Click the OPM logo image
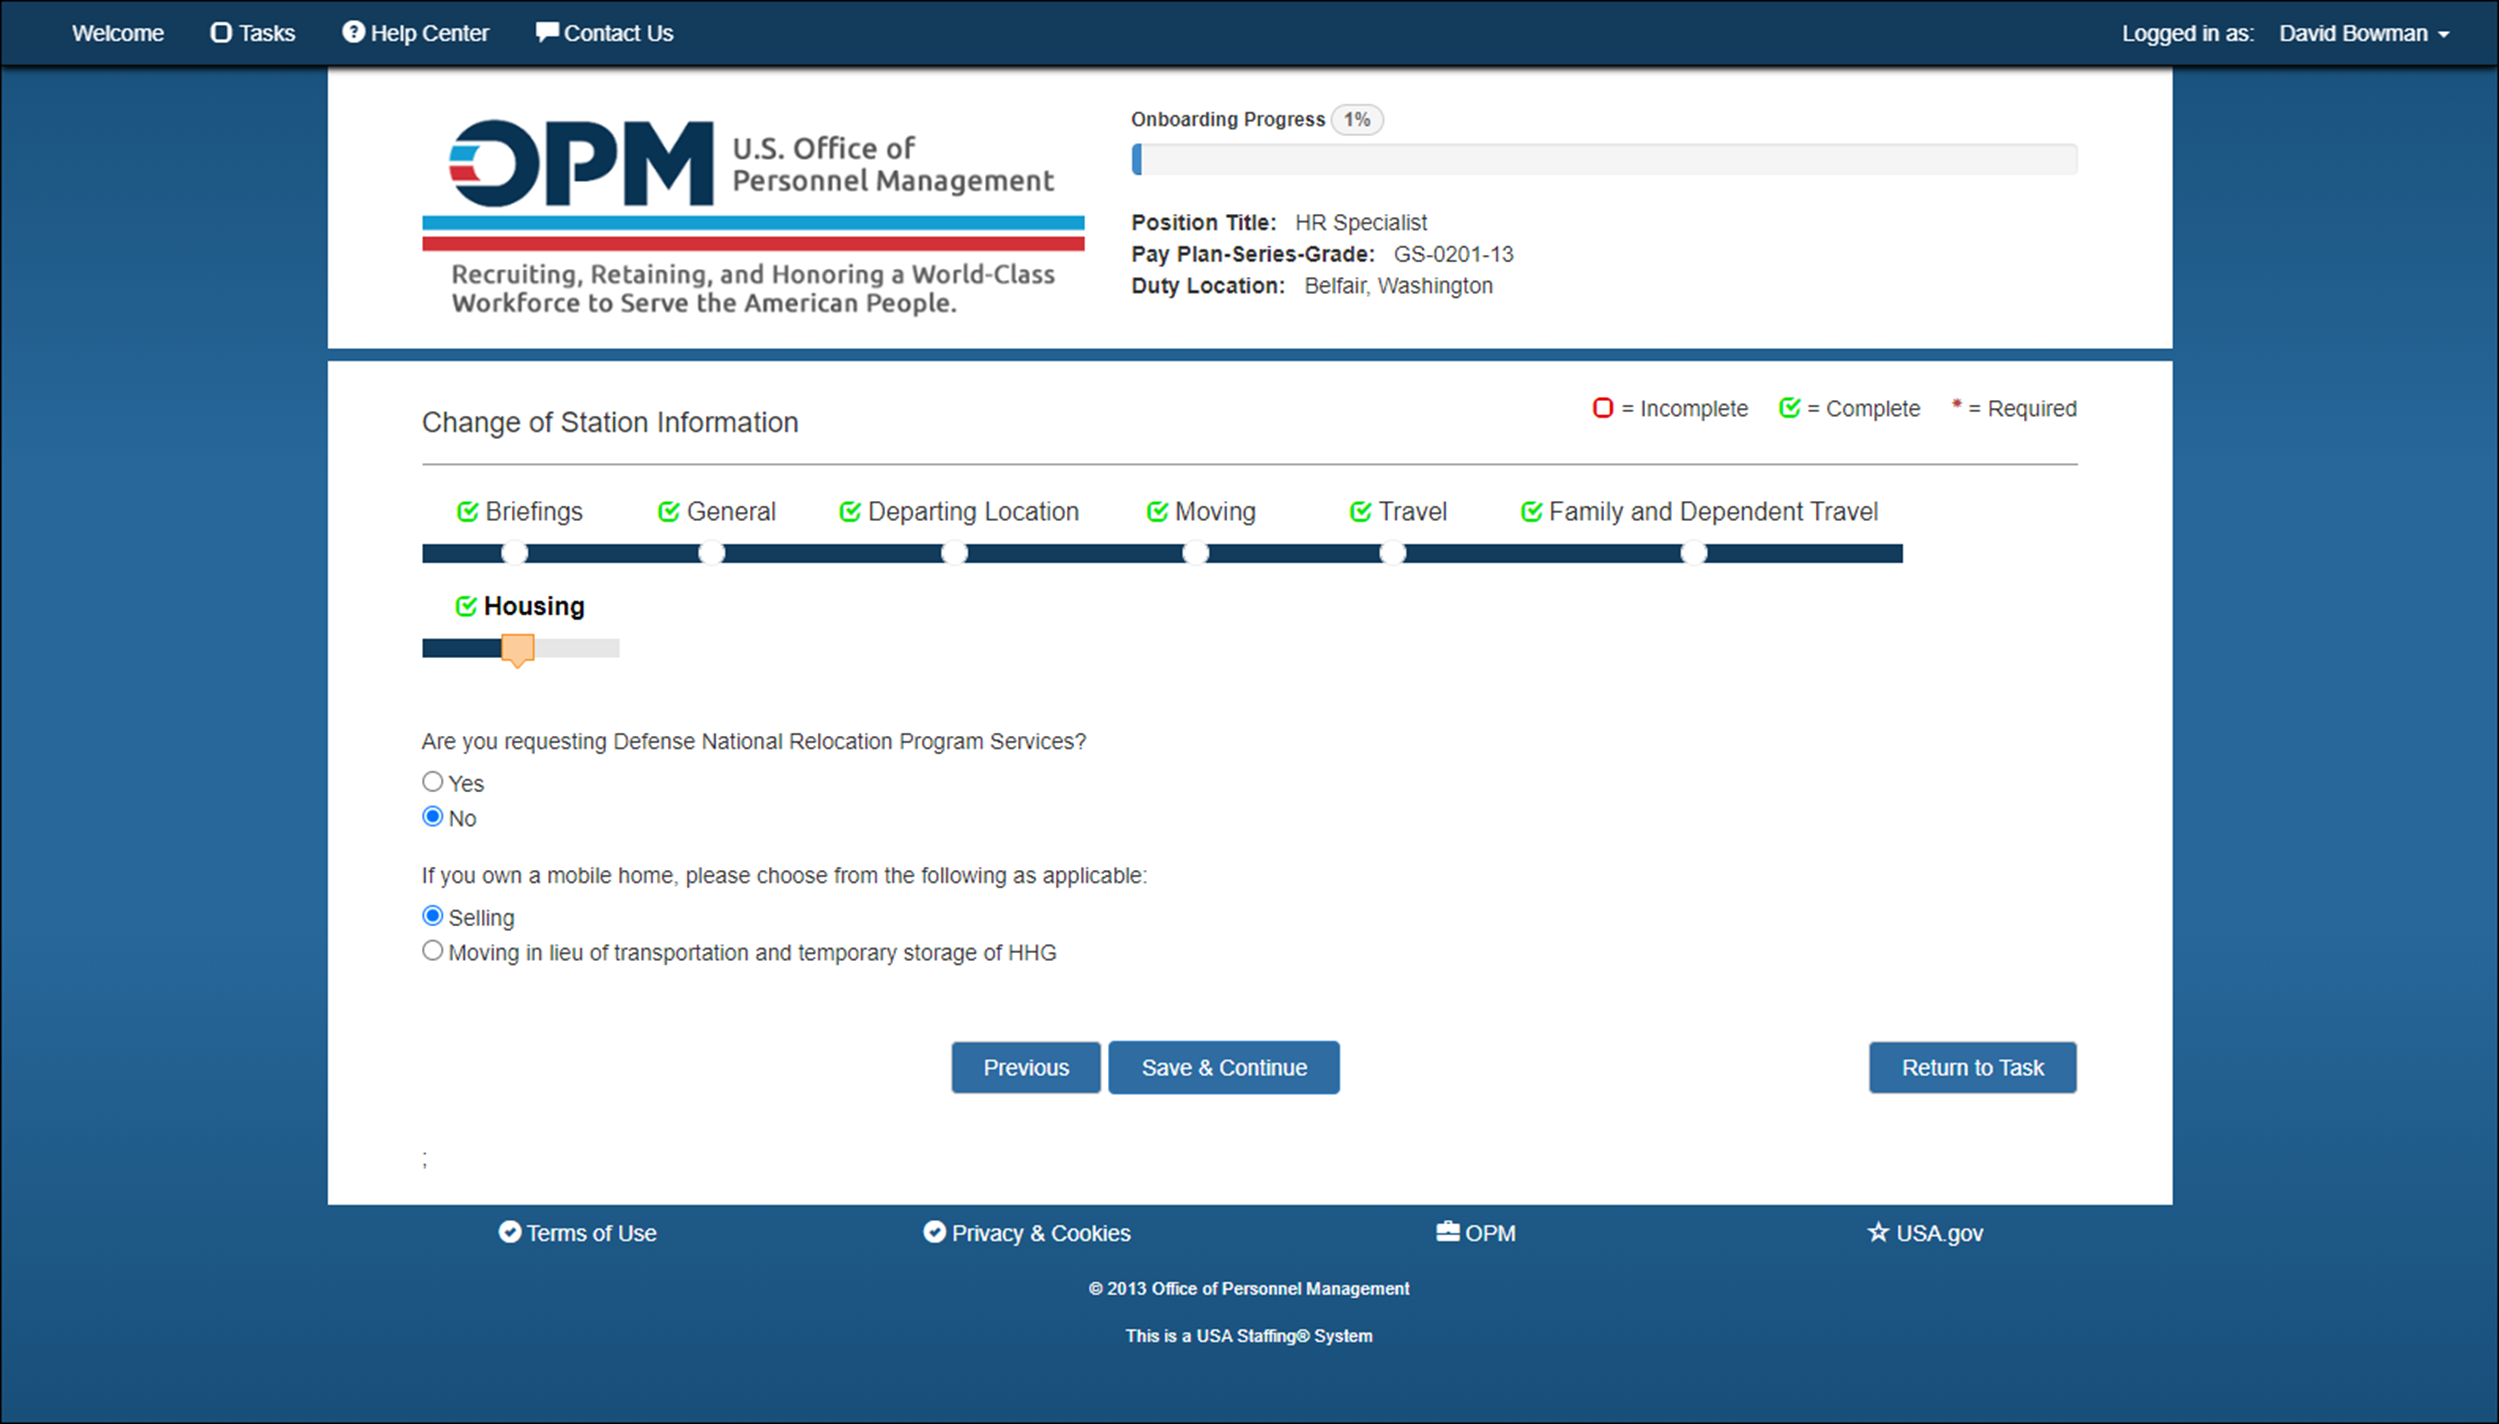The width and height of the screenshot is (2499, 1424). point(753,215)
